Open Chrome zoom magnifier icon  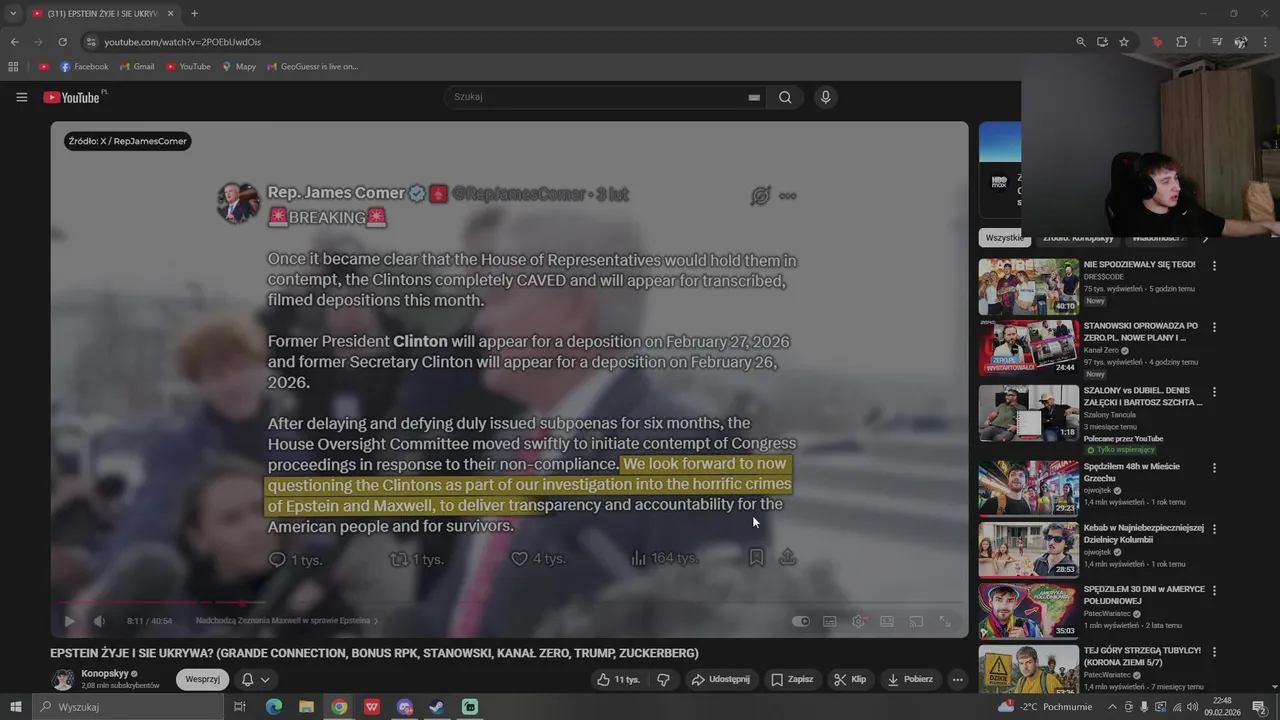pos(1081,42)
